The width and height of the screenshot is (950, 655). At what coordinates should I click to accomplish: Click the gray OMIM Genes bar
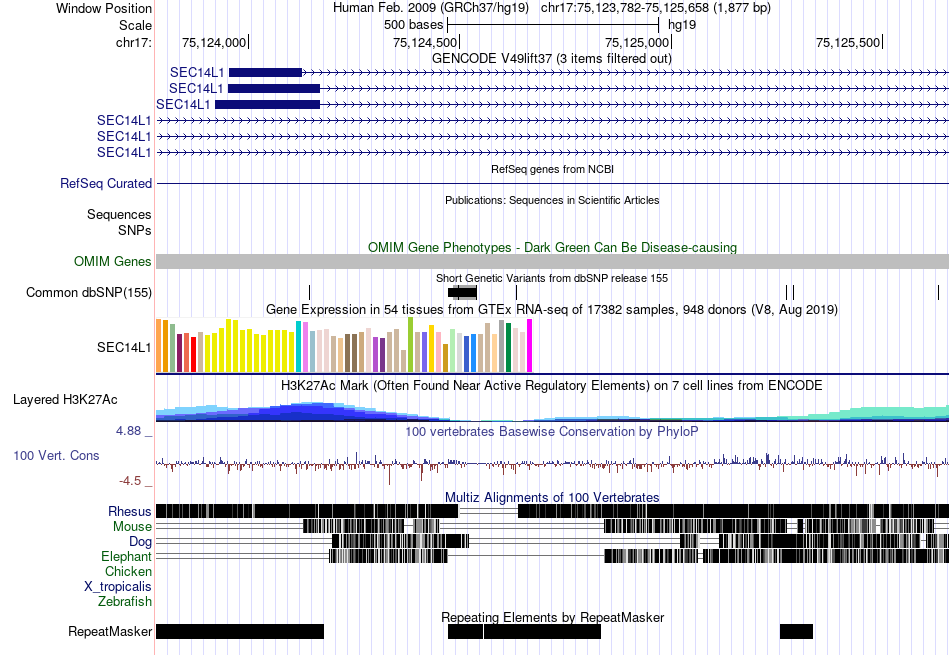pos(552,261)
